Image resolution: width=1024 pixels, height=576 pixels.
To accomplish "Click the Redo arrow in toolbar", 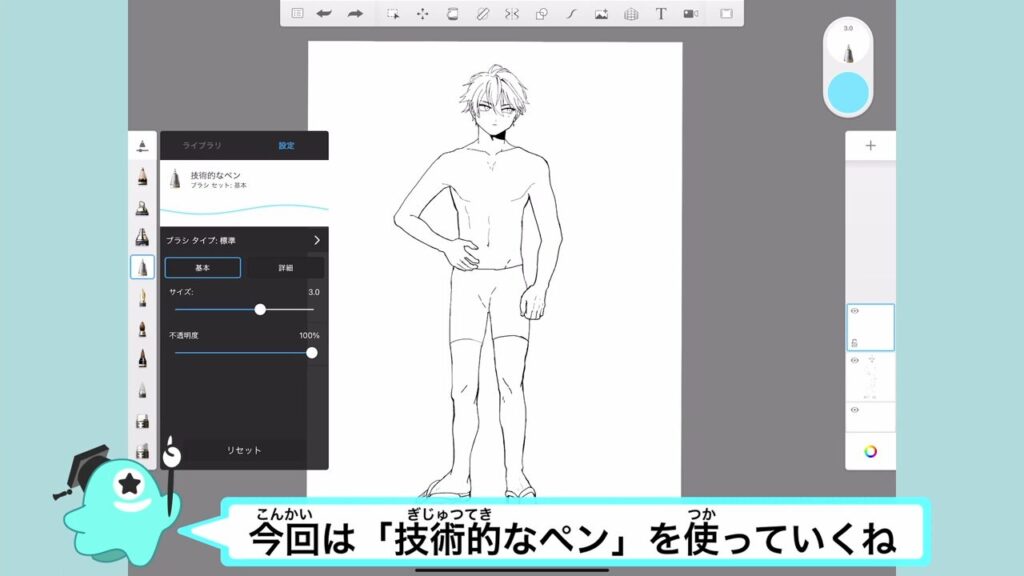I will tap(354, 14).
